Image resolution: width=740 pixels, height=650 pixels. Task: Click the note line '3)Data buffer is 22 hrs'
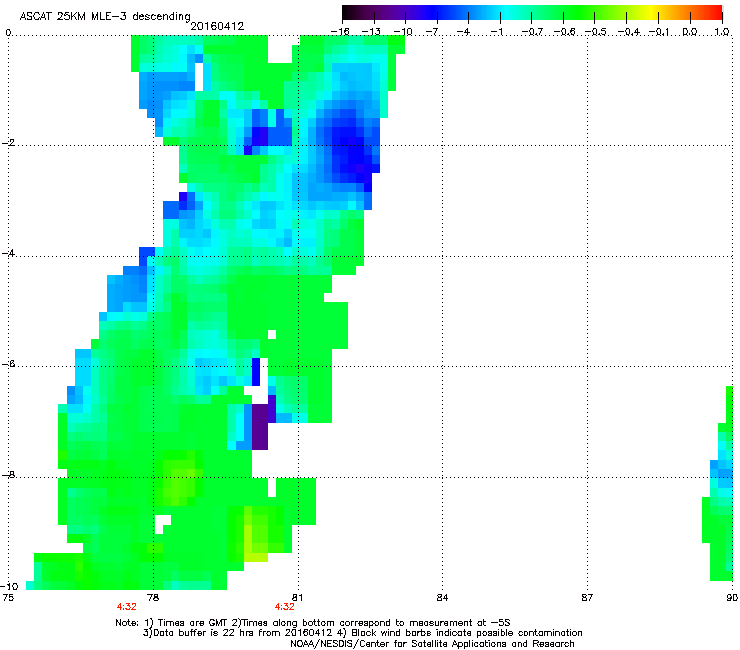click(x=362, y=633)
